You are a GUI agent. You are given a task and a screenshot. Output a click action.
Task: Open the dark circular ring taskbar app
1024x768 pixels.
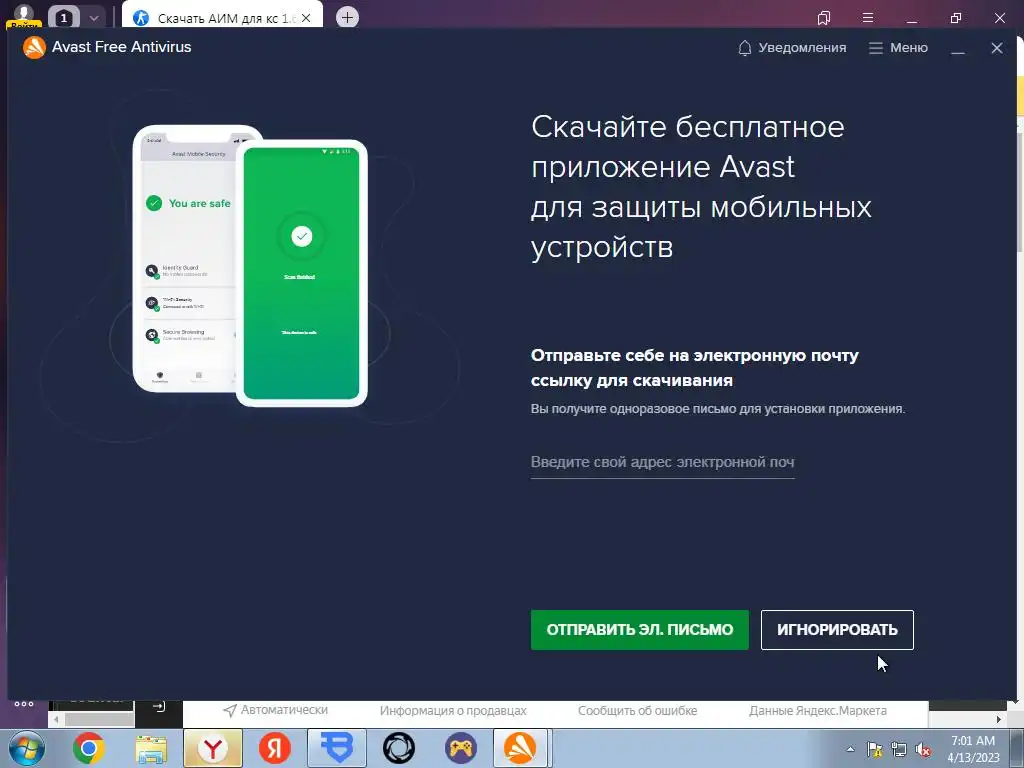(399, 748)
